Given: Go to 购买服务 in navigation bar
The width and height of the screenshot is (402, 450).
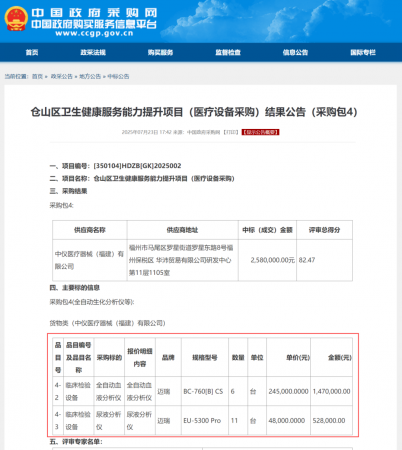Looking at the screenshot, I should [x=160, y=52].
